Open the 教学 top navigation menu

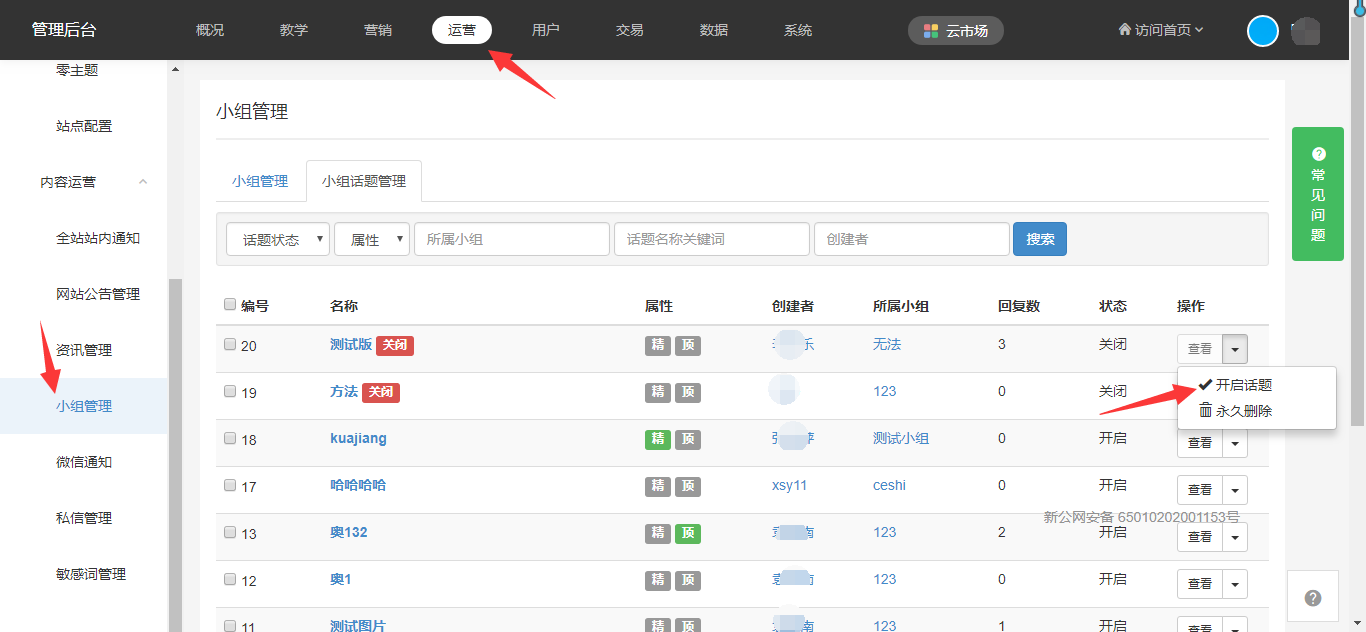294,30
